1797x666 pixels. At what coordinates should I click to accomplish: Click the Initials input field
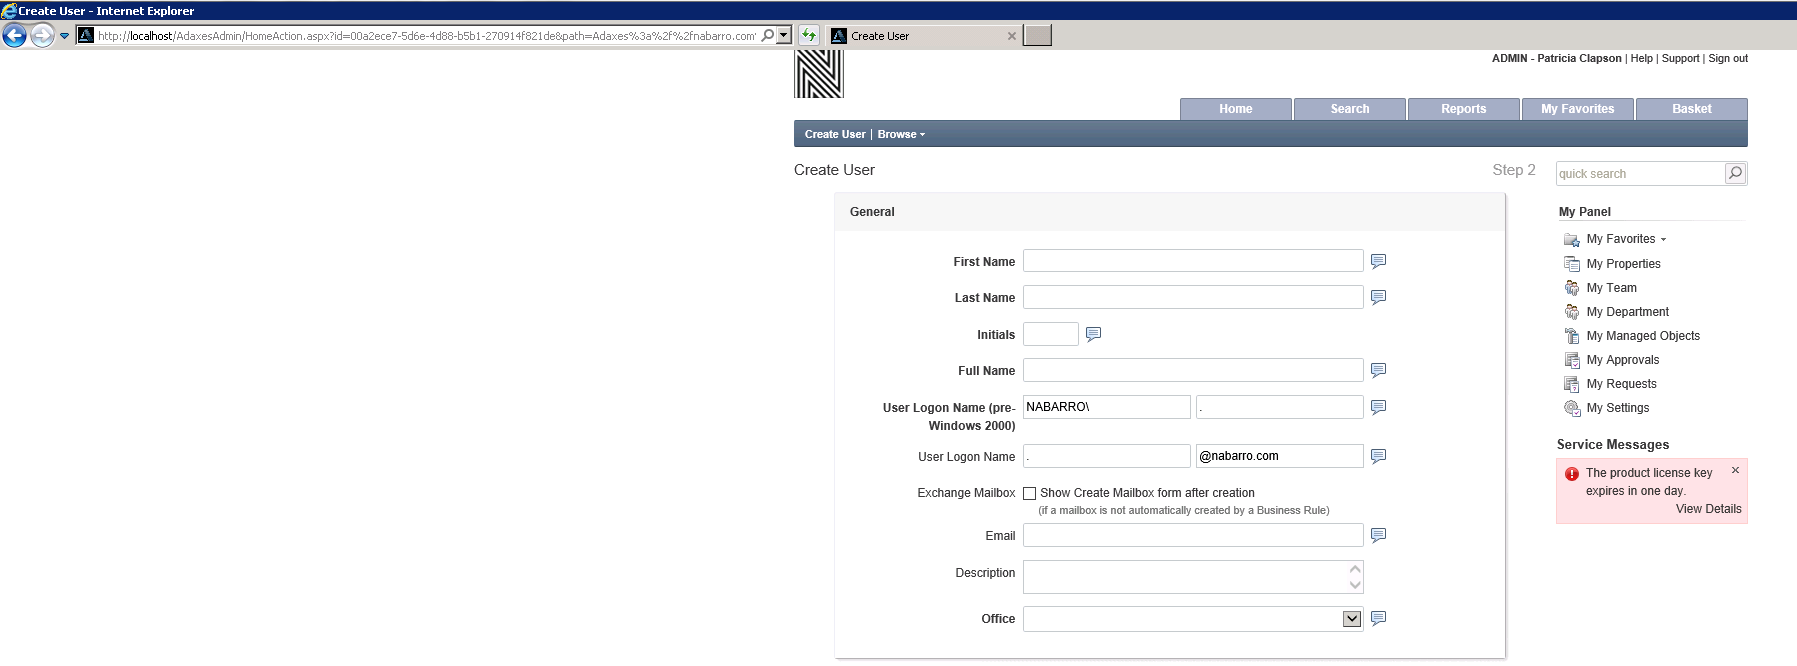[x=1051, y=334]
